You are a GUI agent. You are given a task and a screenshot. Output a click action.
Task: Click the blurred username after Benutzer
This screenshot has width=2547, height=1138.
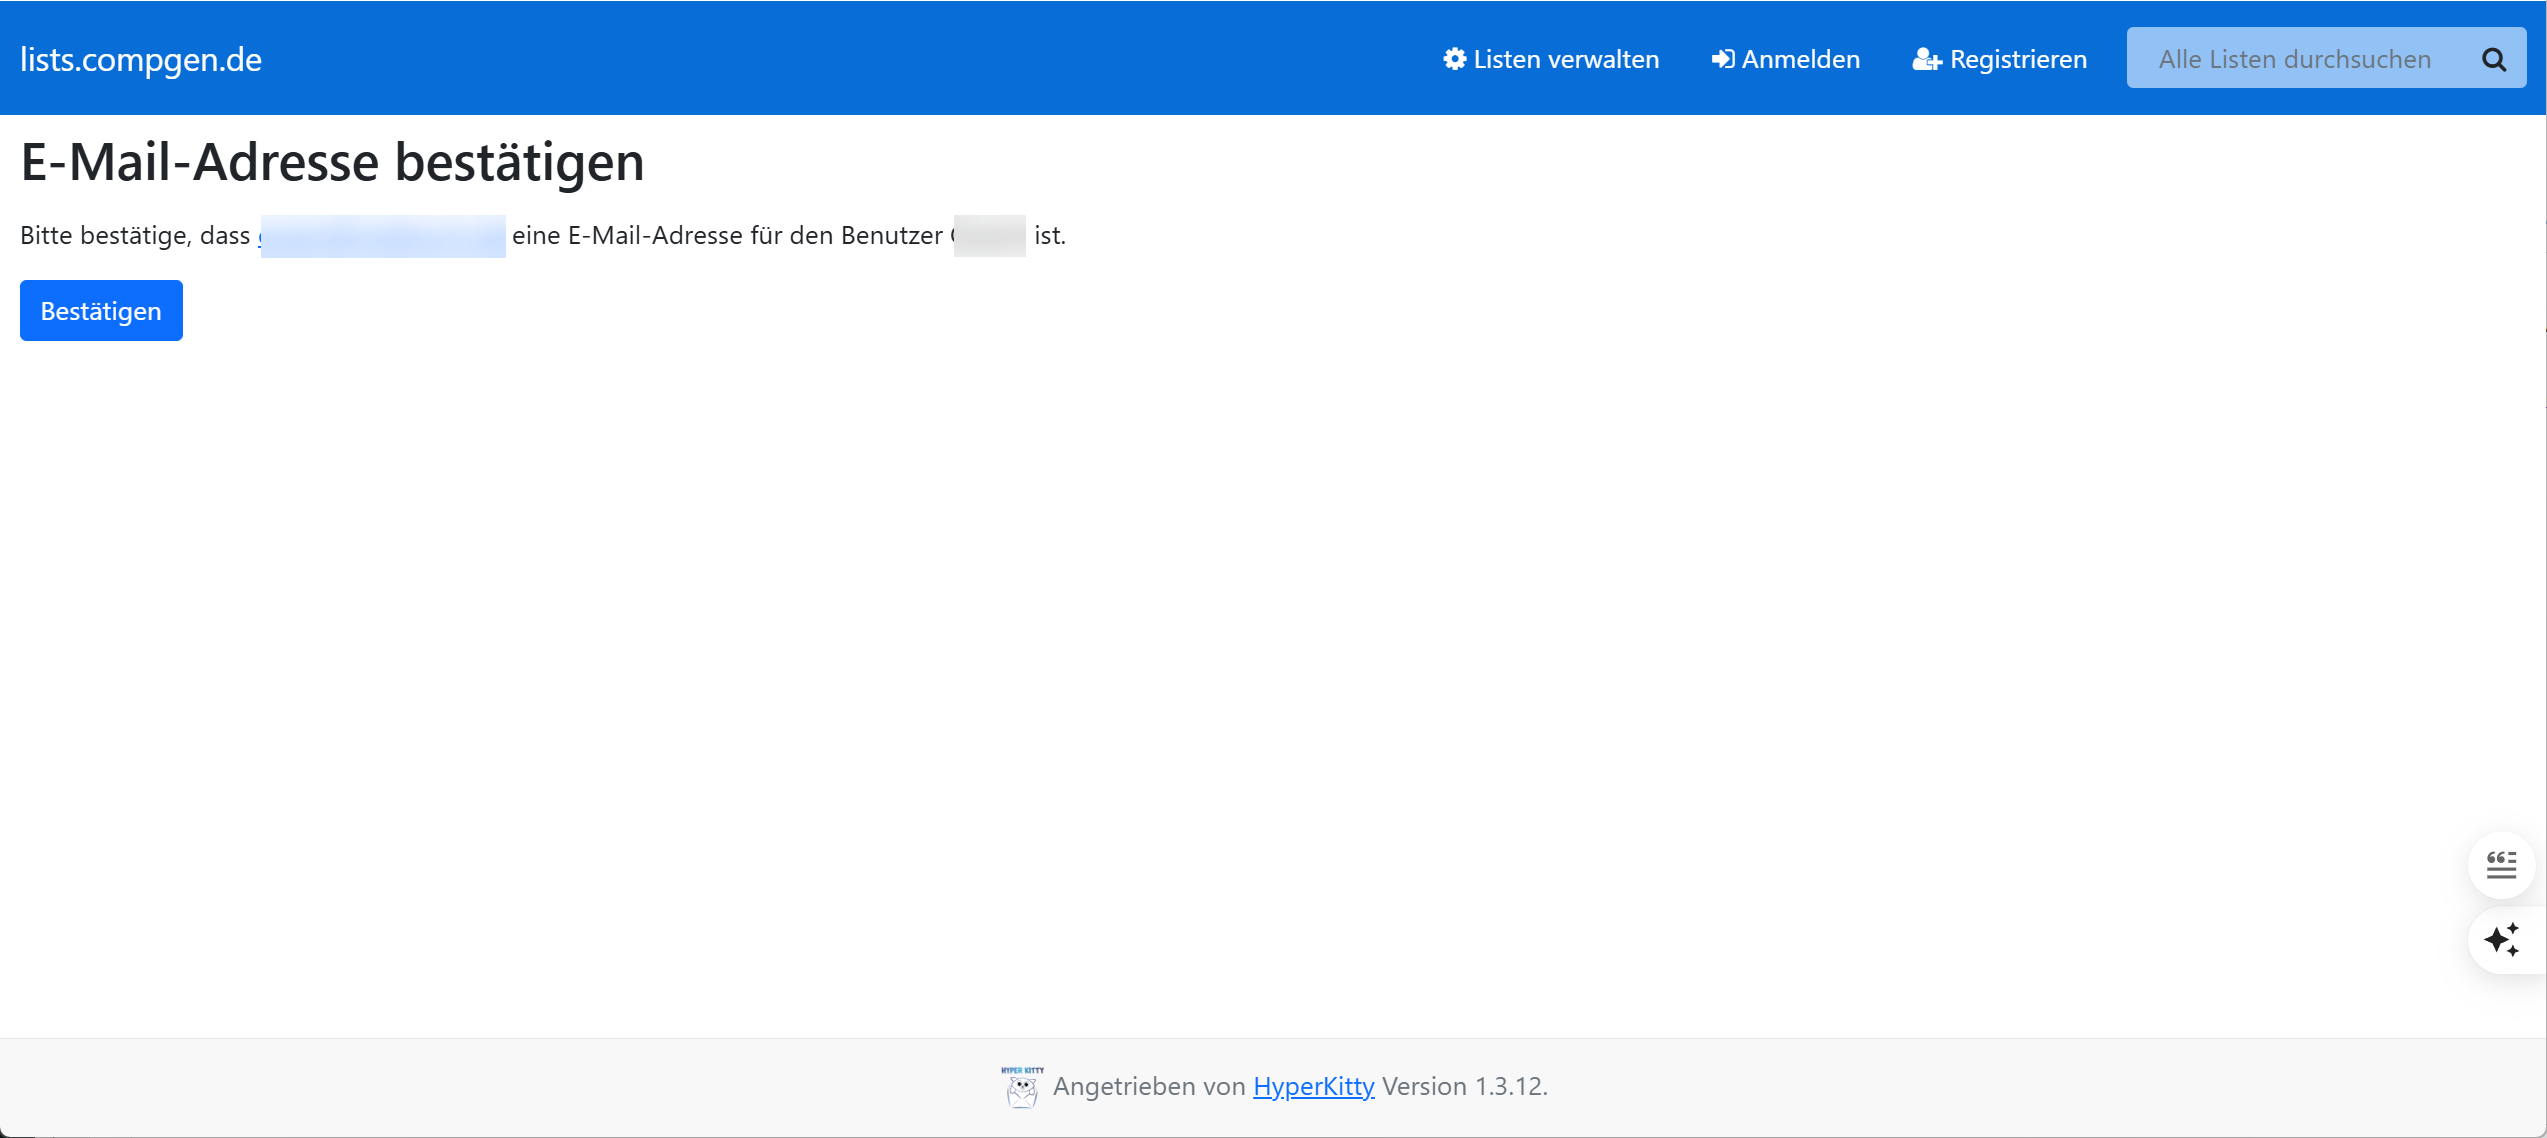click(x=989, y=236)
